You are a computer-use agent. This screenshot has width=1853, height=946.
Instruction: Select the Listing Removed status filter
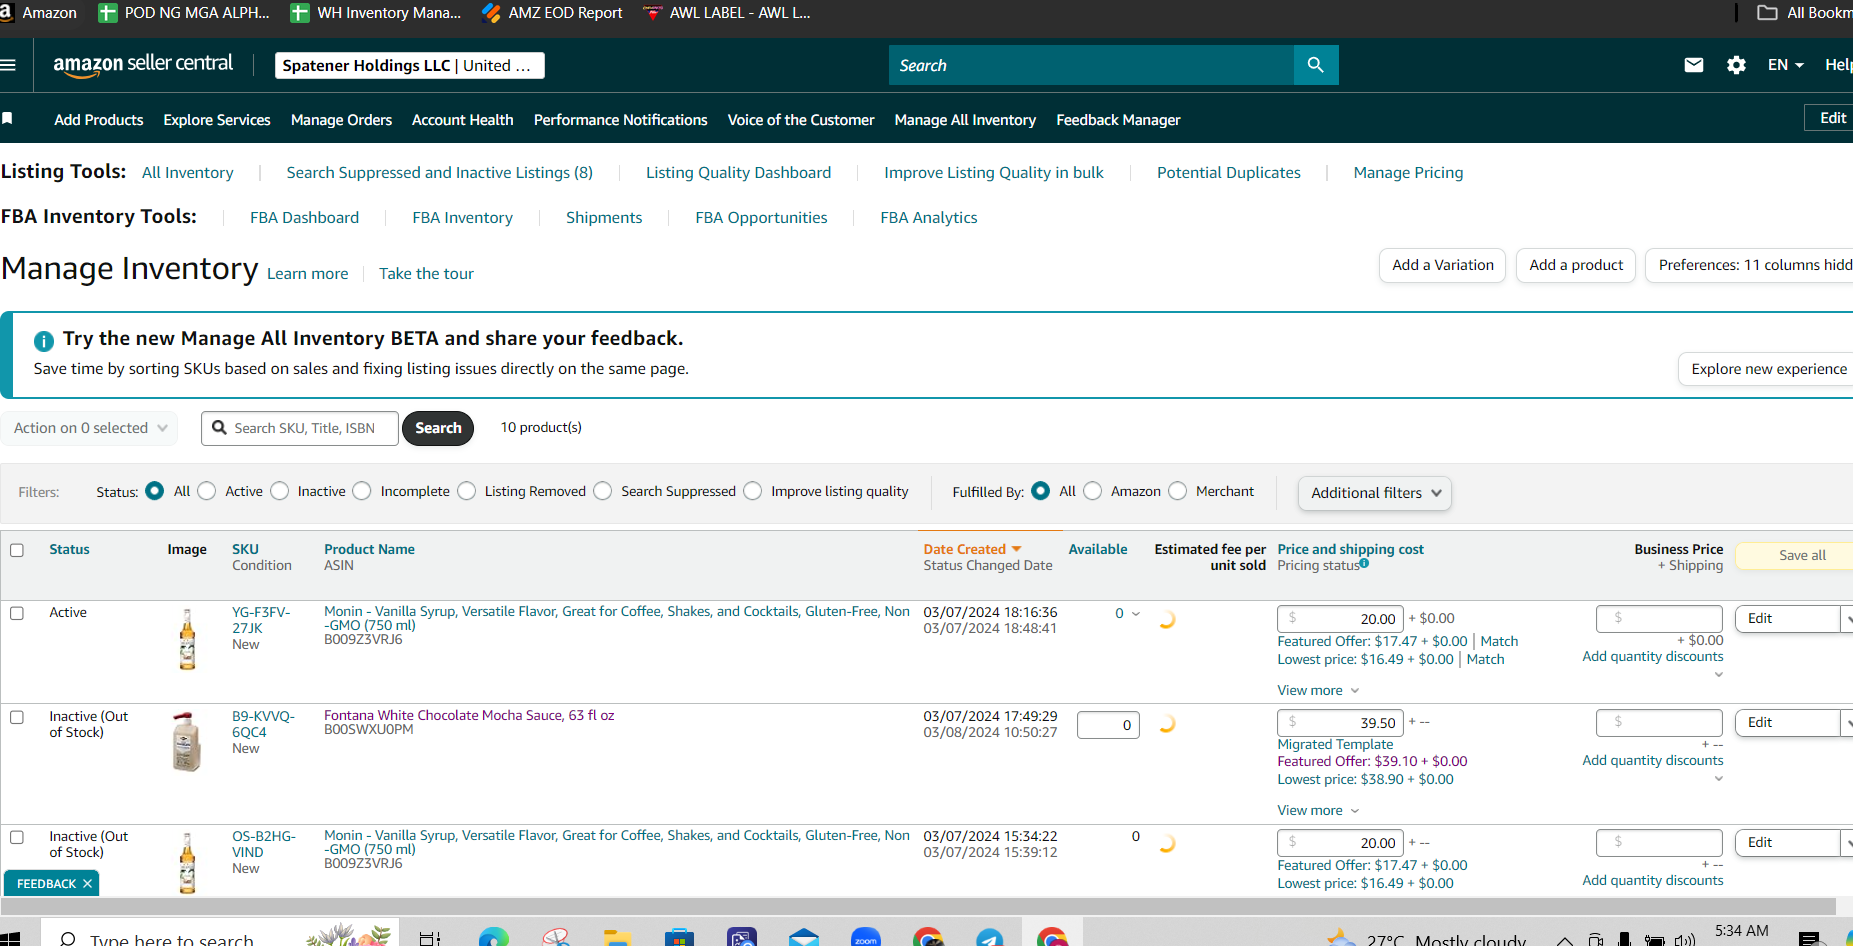click(x=467, y=491)
